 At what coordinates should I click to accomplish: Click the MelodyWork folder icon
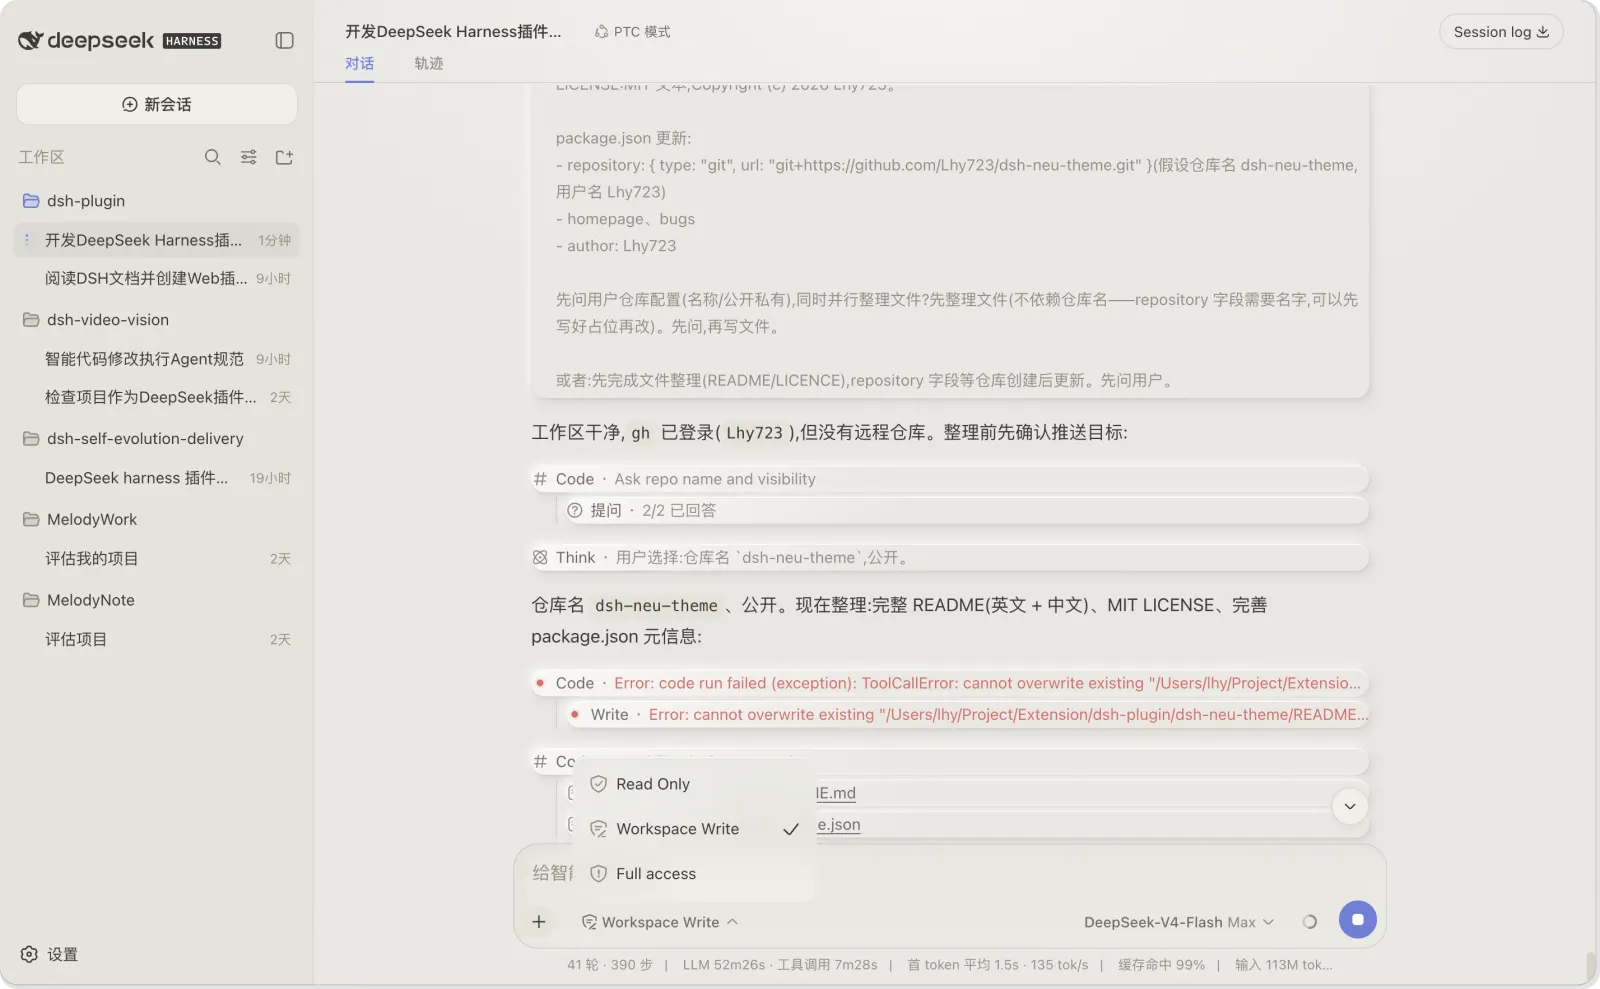coord(31,519)
